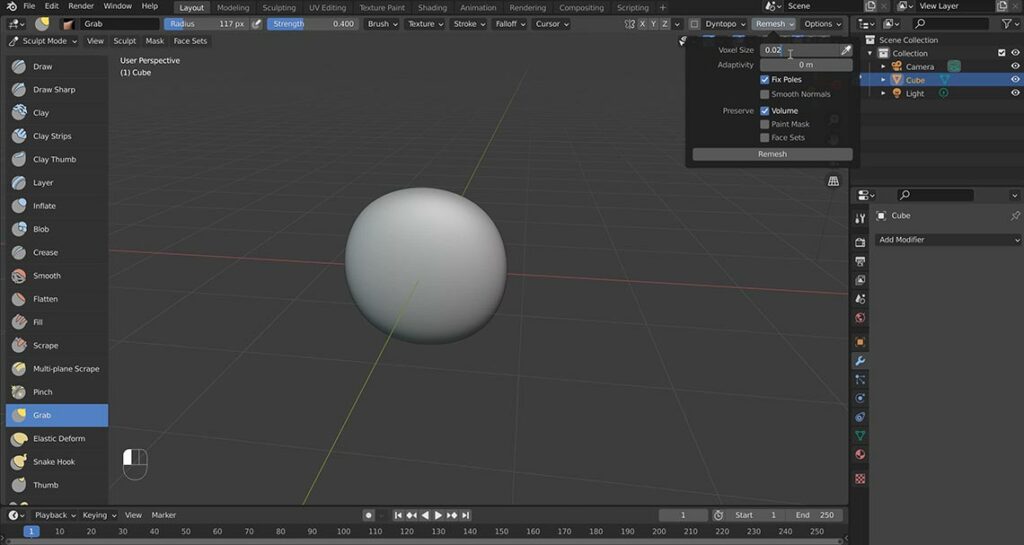Open the Cursor dropdown
Image resolution: width=1024 pixels, height=545 pixels.
[552, 24]
